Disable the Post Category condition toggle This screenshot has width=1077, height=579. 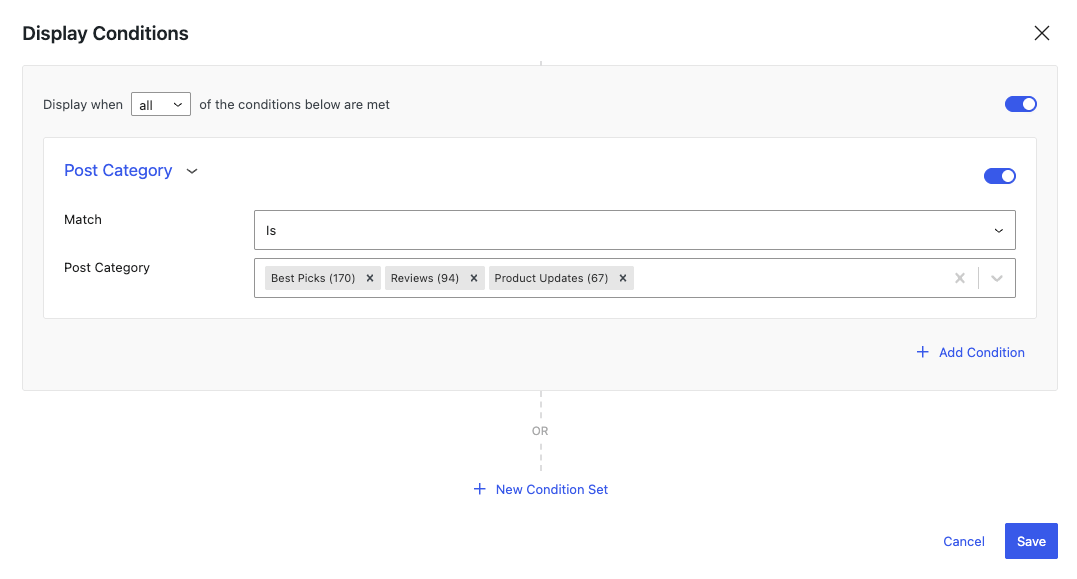click(x=999, y=176)
